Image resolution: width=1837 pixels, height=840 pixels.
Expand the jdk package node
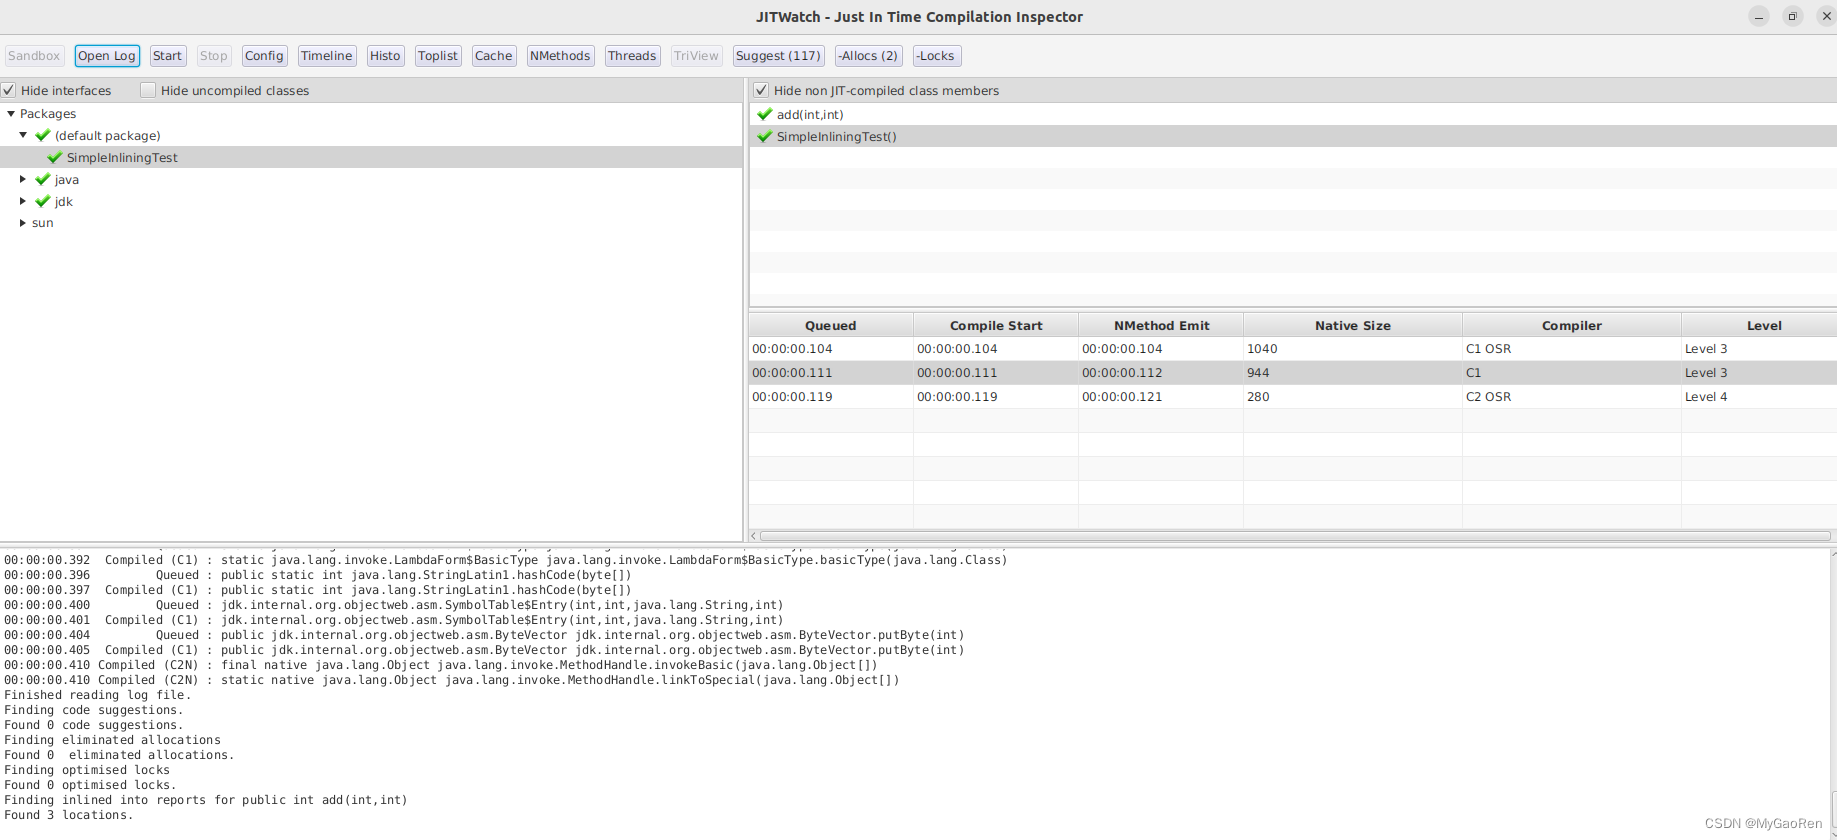(23, 201)
